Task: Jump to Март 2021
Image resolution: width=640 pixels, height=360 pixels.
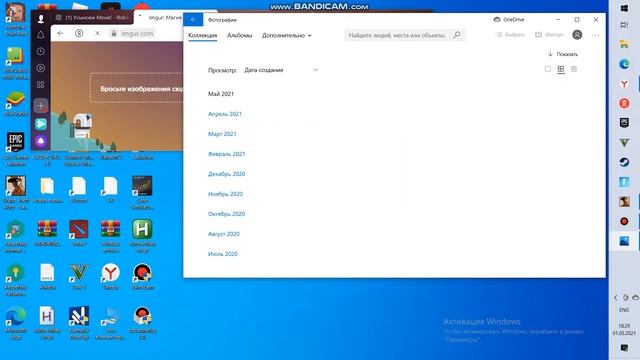Action: pyautogui.click(x=222, y=134)
